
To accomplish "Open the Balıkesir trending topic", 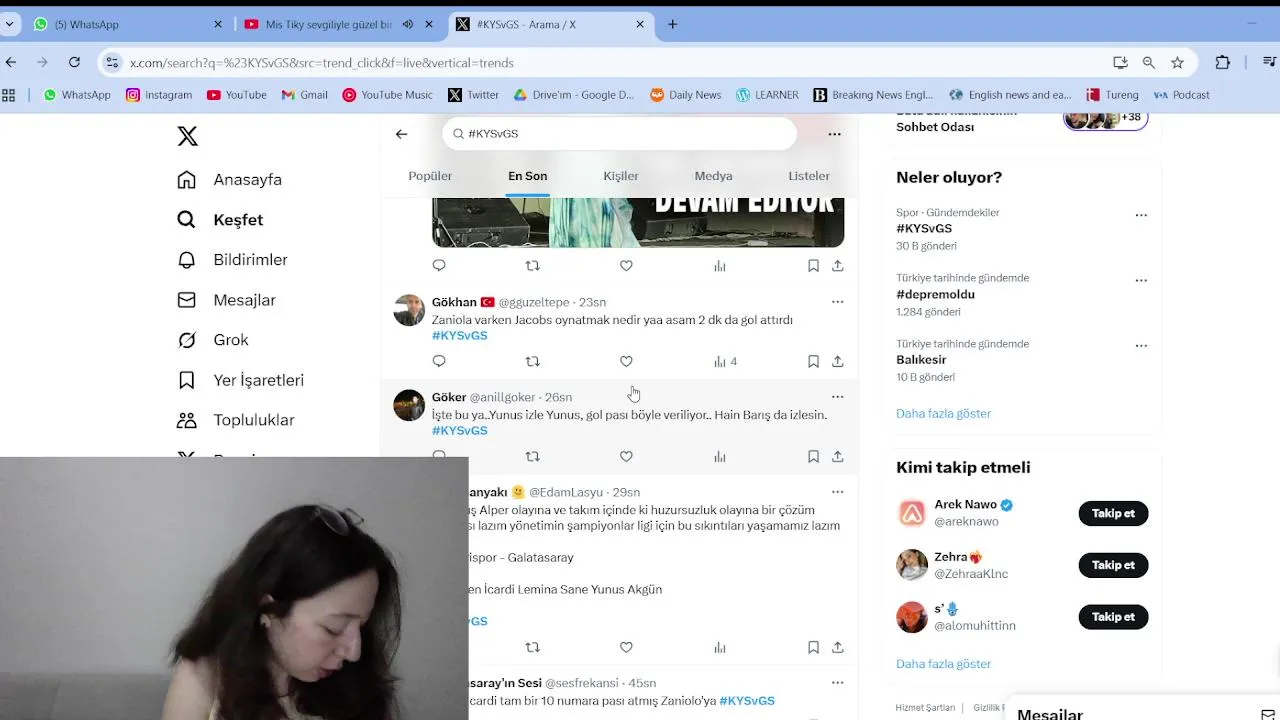I will pyautogui.click(x=921, y=359).
